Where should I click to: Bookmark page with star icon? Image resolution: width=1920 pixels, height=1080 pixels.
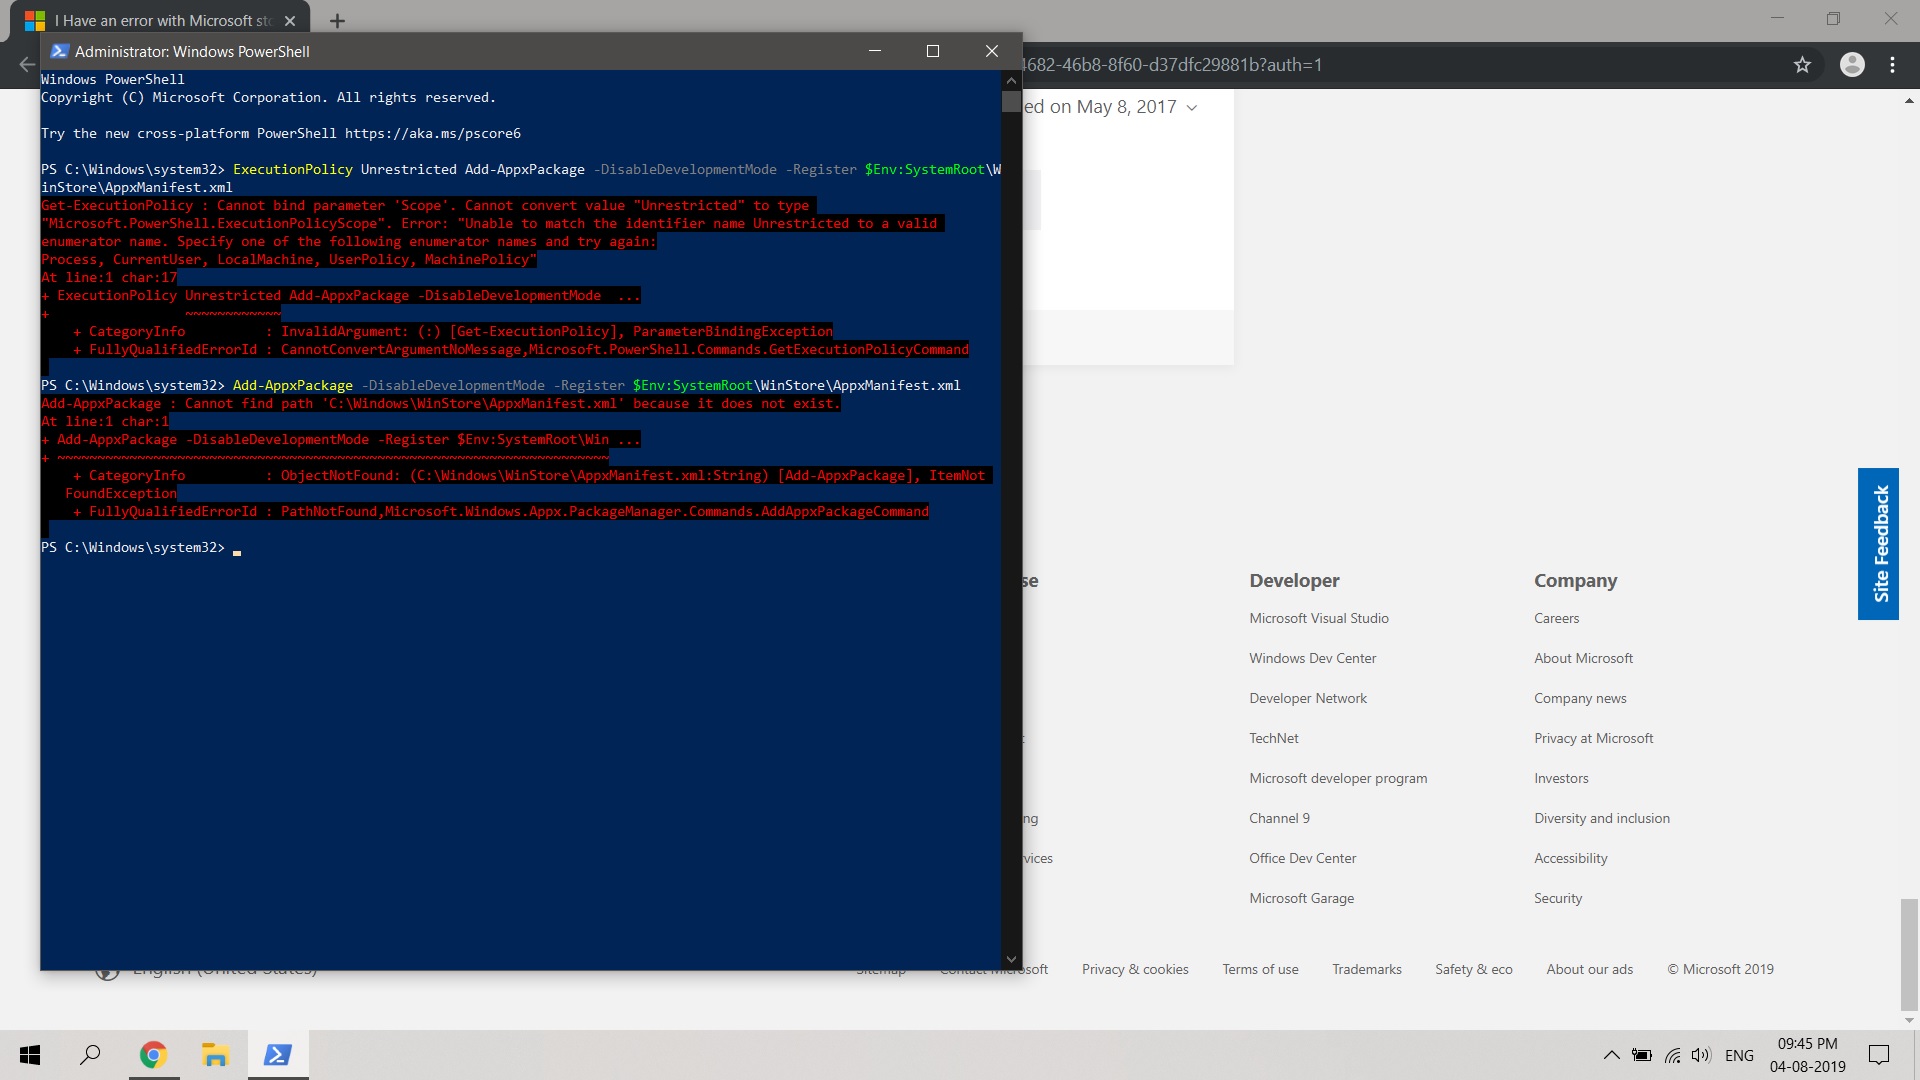click(1802, 65)
